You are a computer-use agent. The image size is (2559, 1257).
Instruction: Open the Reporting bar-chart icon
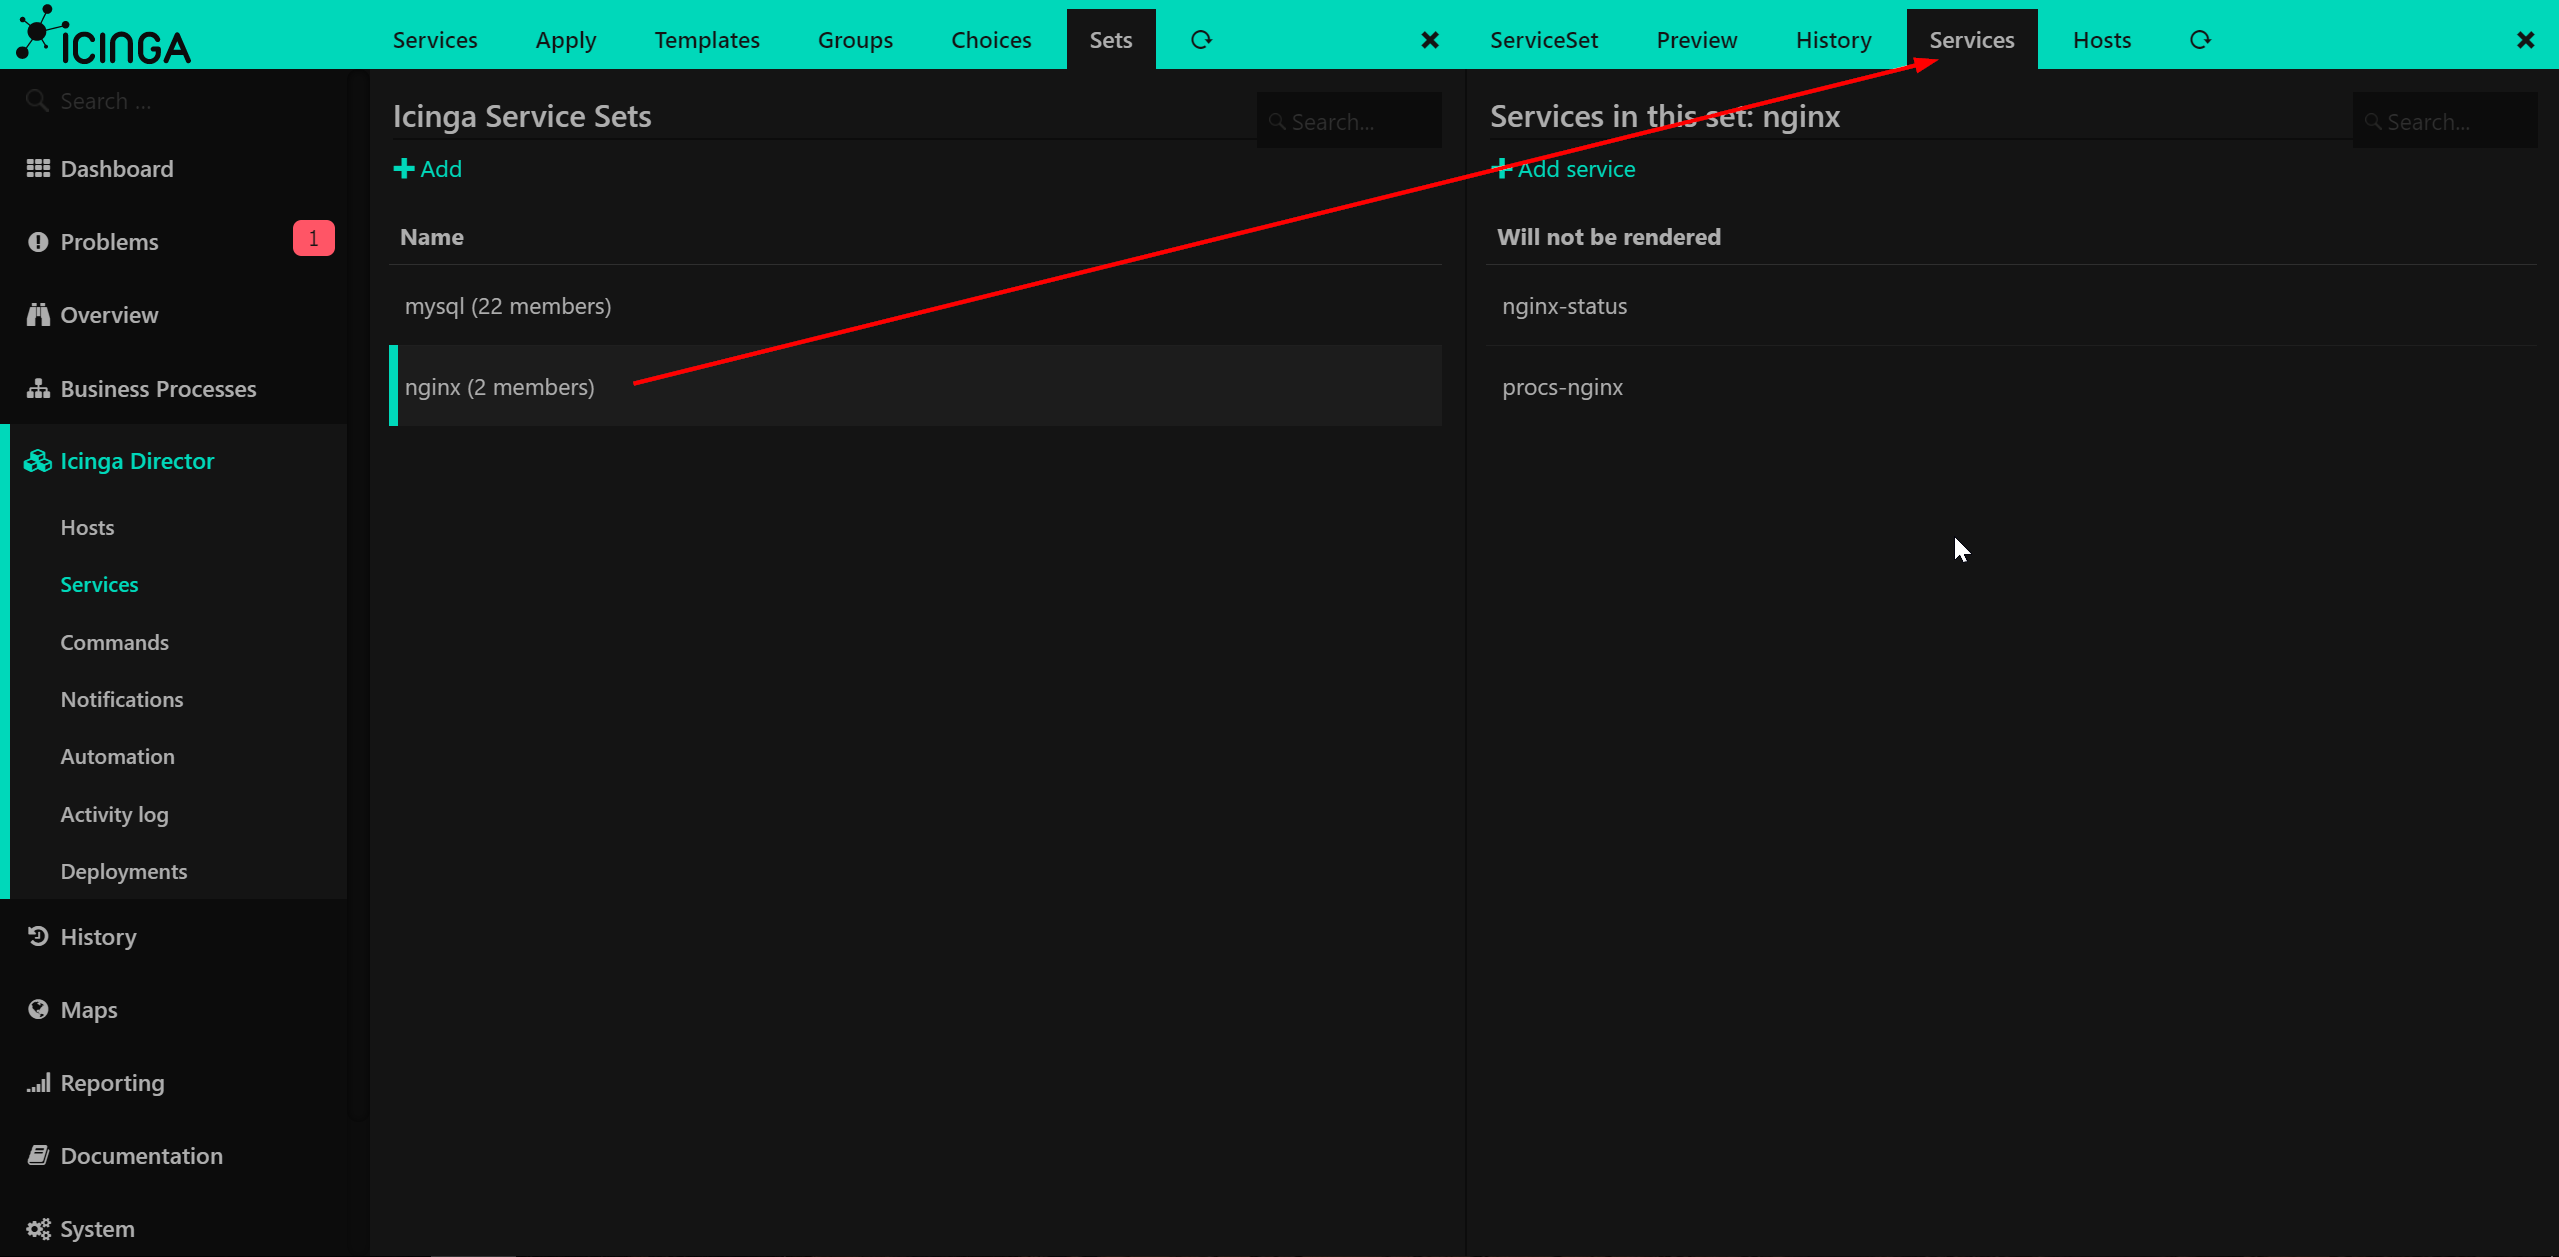click(x=38, y=1082)
